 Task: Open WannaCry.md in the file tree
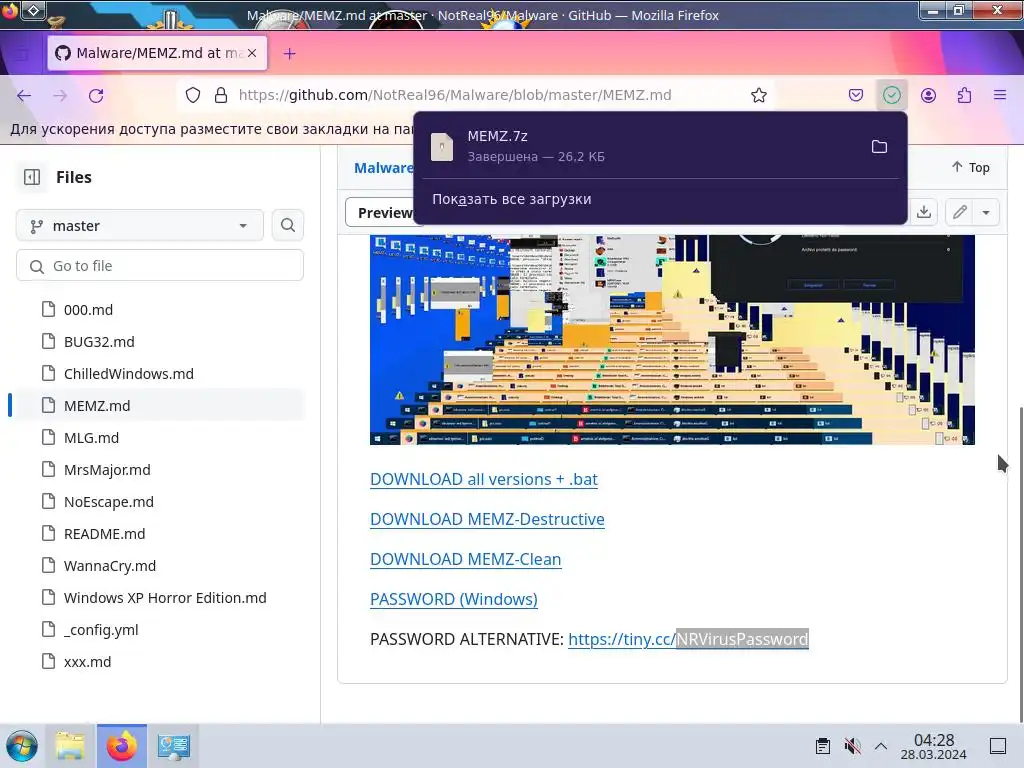pos(109,566)
